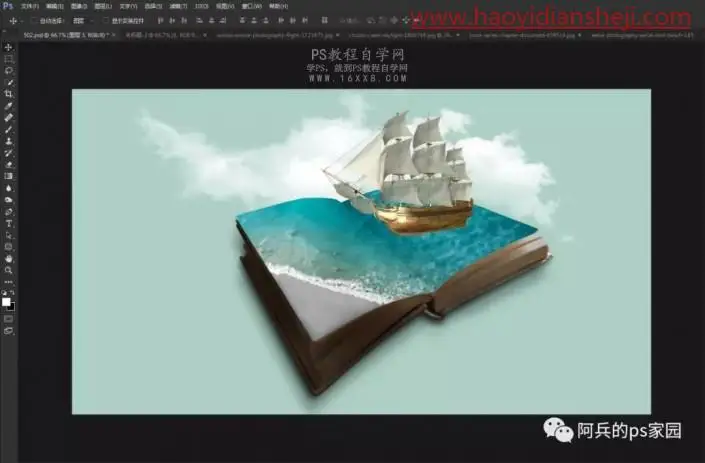The image size is (705, 463).
Task: Change the screen mode icon
Action: [9, 331]
